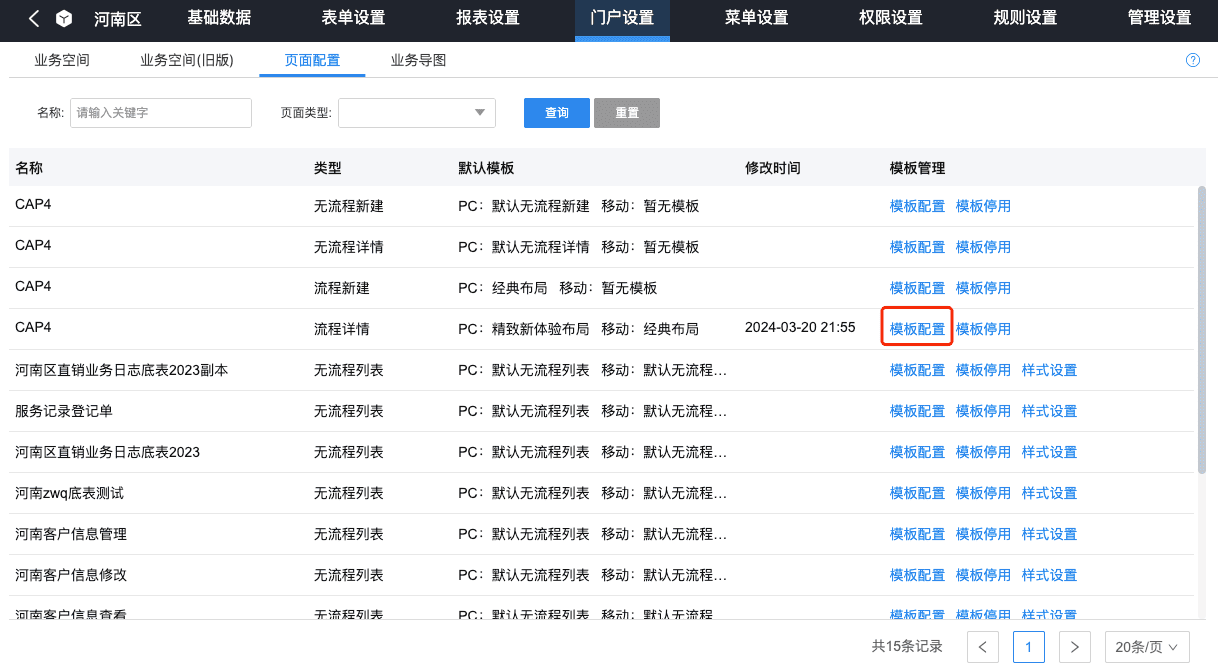Switch to 业务空间(旧版) tab
The image size is (1218, 672).
[187, 60]
